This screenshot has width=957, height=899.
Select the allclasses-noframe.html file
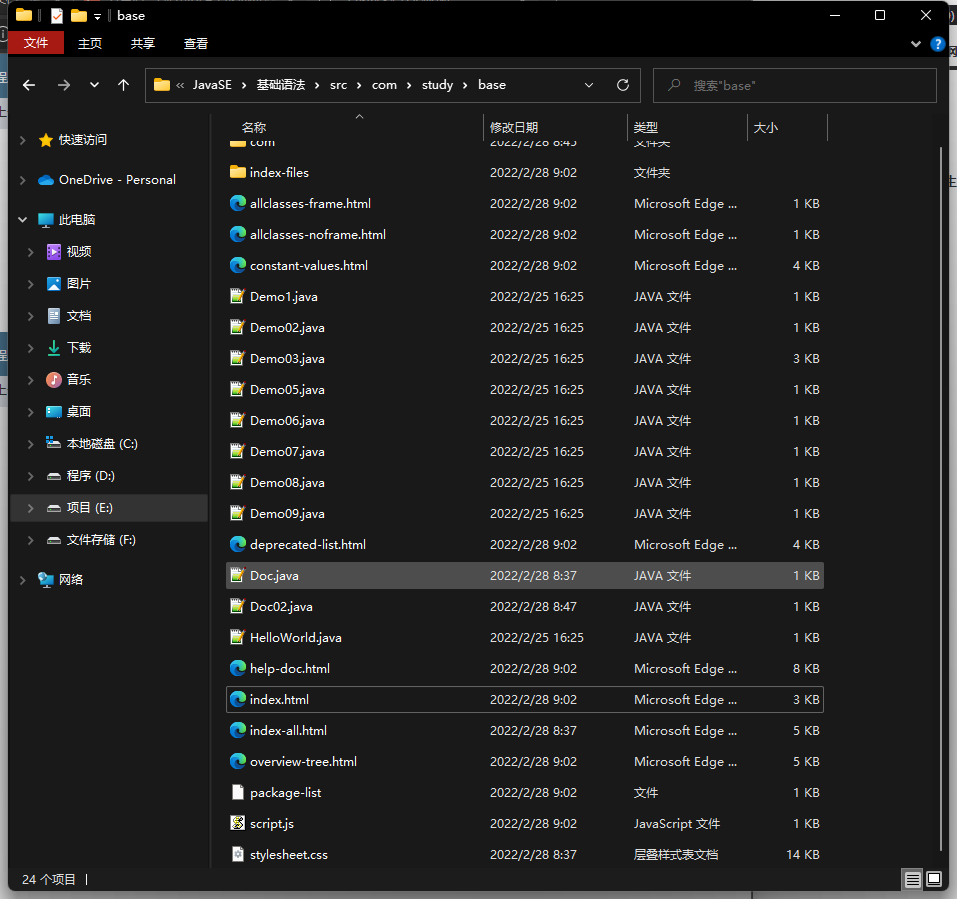525,234
